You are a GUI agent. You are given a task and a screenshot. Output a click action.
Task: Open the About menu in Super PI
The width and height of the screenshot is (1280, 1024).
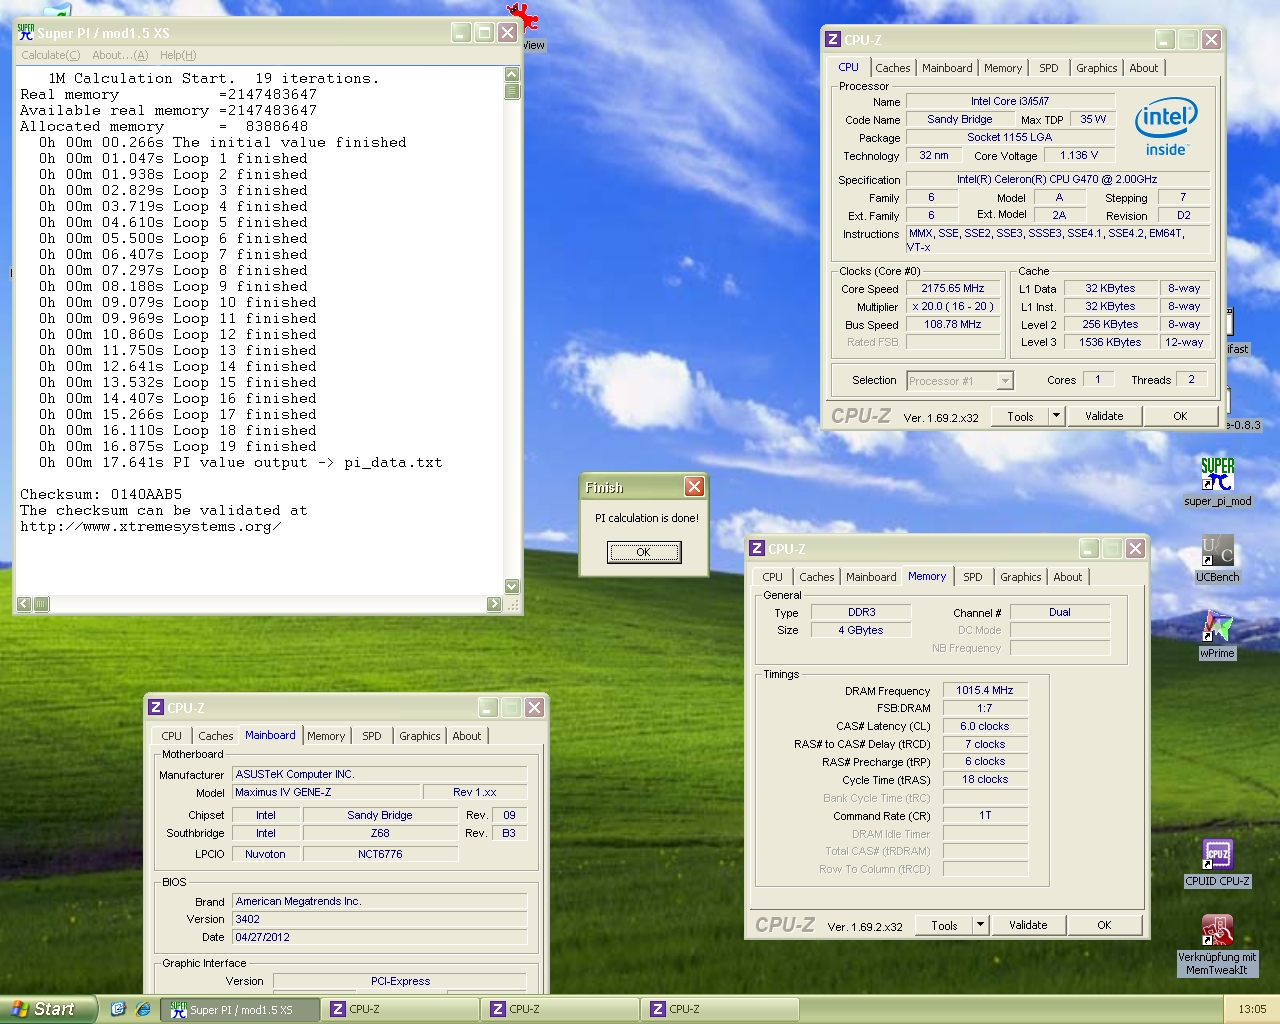tap(120, 55)
